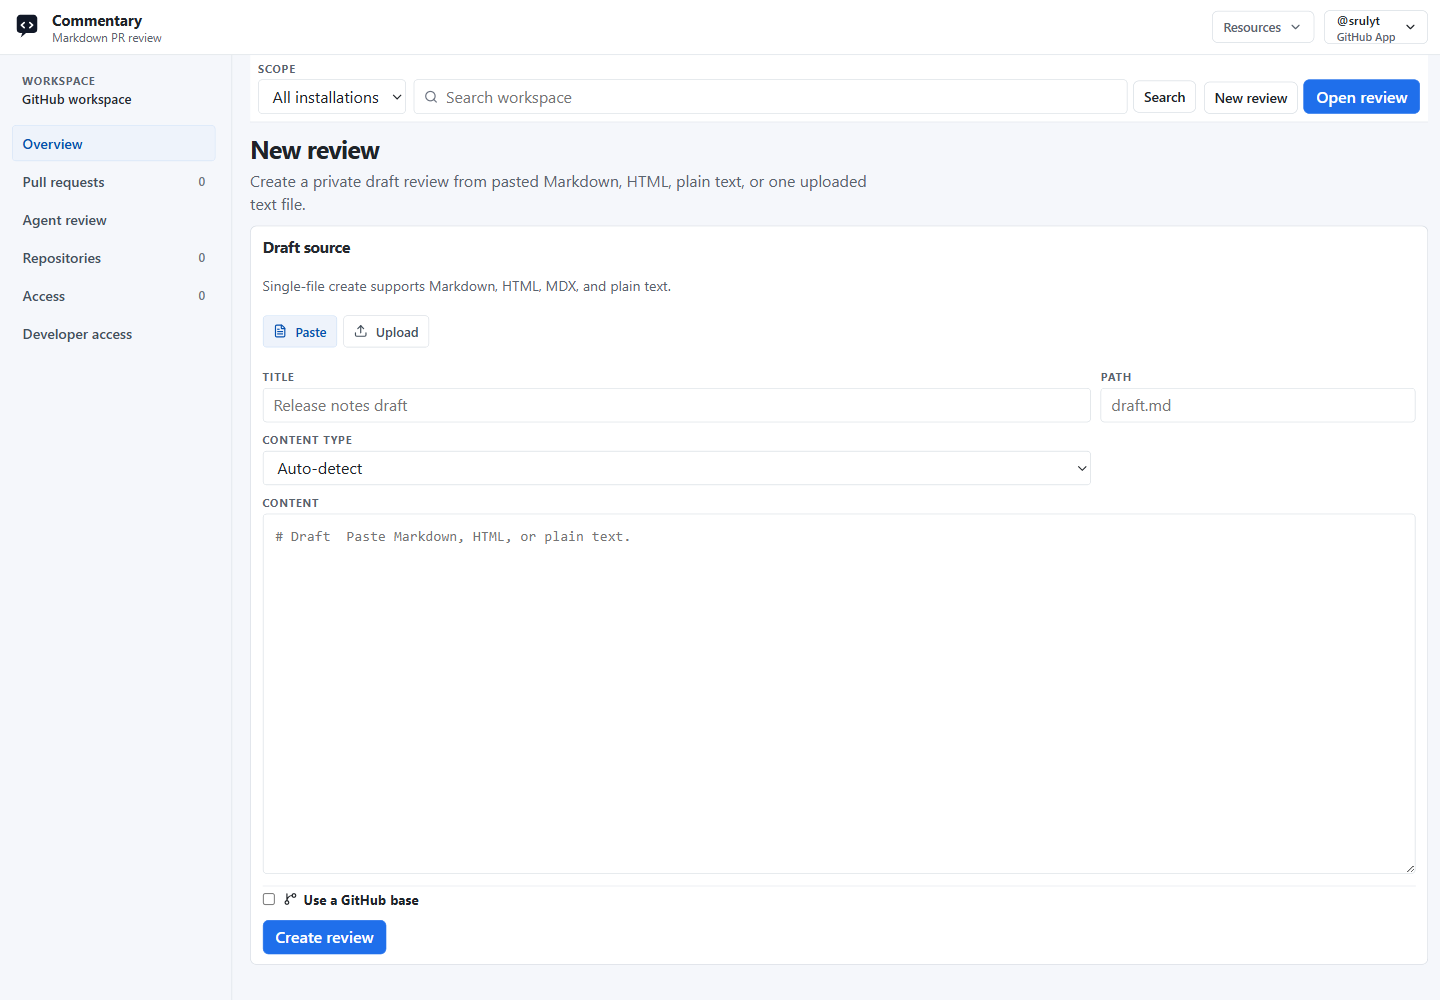Image resolution: width=1440 pixels, height=1000 pixels.
Task: Click into the Content text area
Action: click(839, 694)
